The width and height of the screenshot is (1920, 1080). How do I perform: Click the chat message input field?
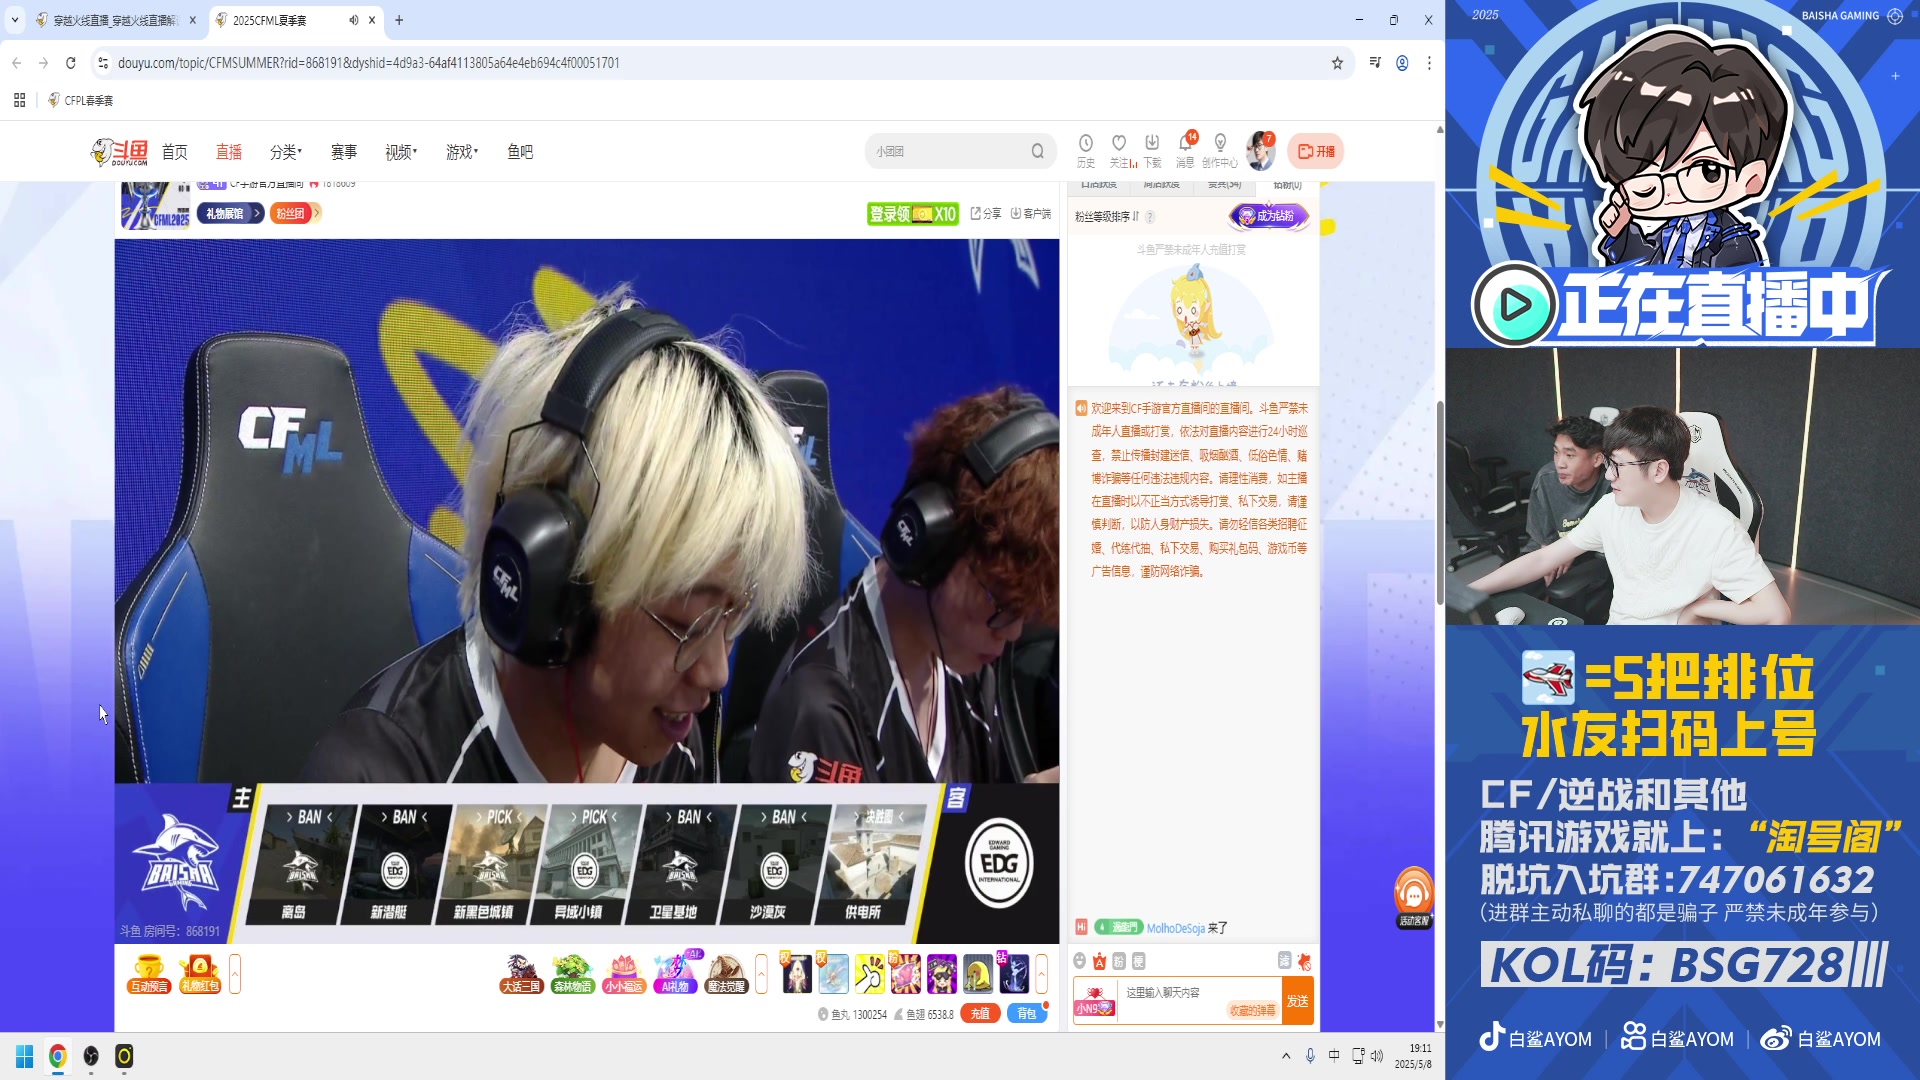click(x=1170, y=993)
